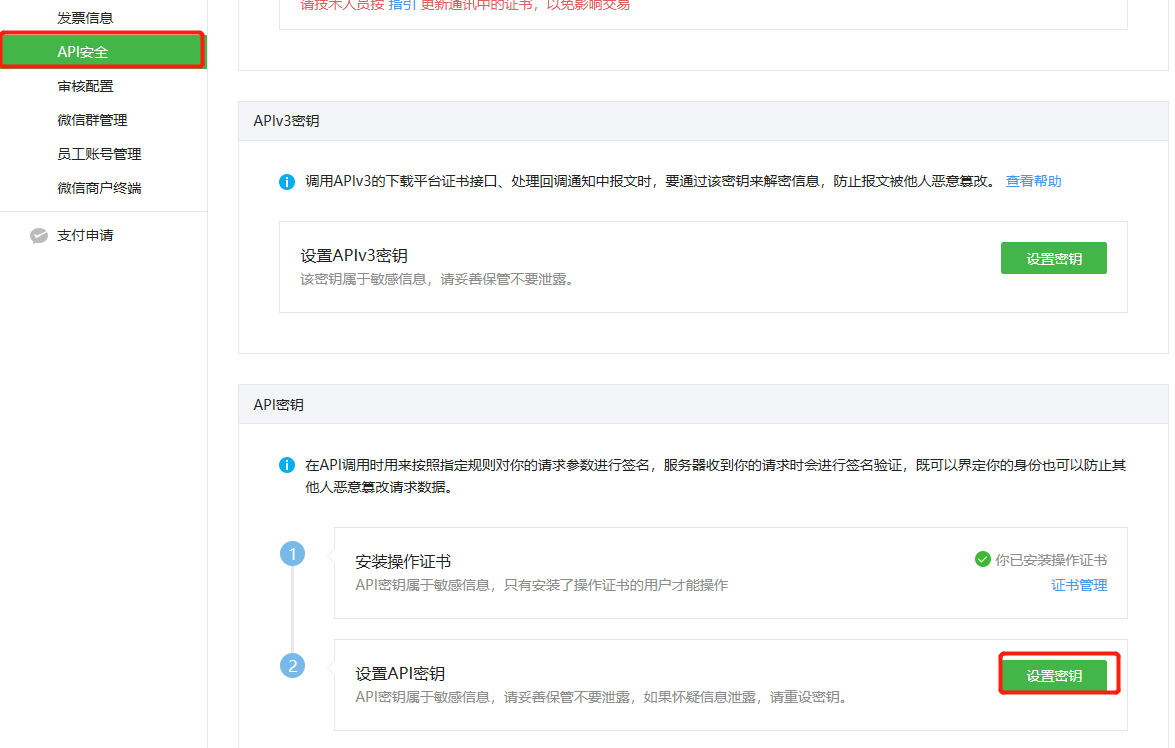Click the 设置API密钥 step title

coord(400,673)
